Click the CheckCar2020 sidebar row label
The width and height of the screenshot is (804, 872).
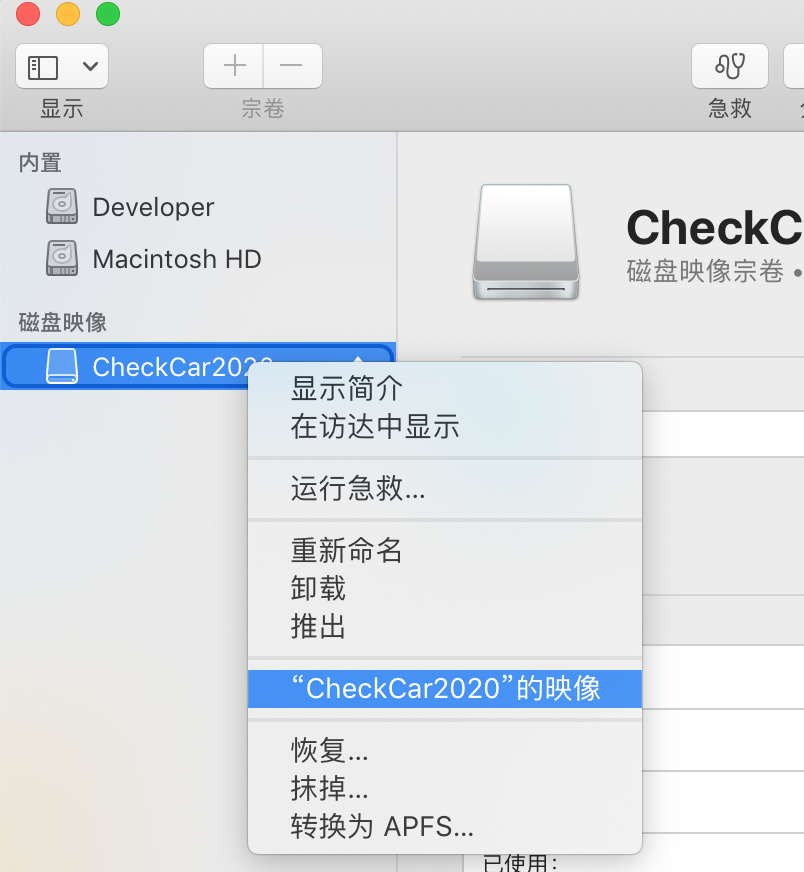click(x=170, y=367)
